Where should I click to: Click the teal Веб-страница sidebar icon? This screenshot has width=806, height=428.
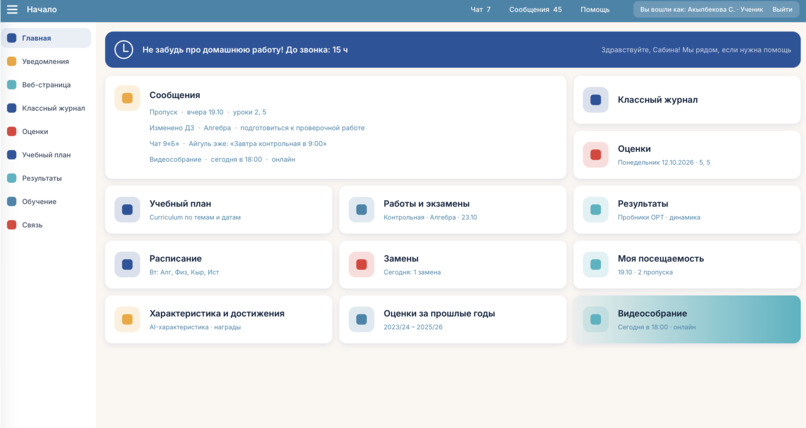[x=11, y=85]
